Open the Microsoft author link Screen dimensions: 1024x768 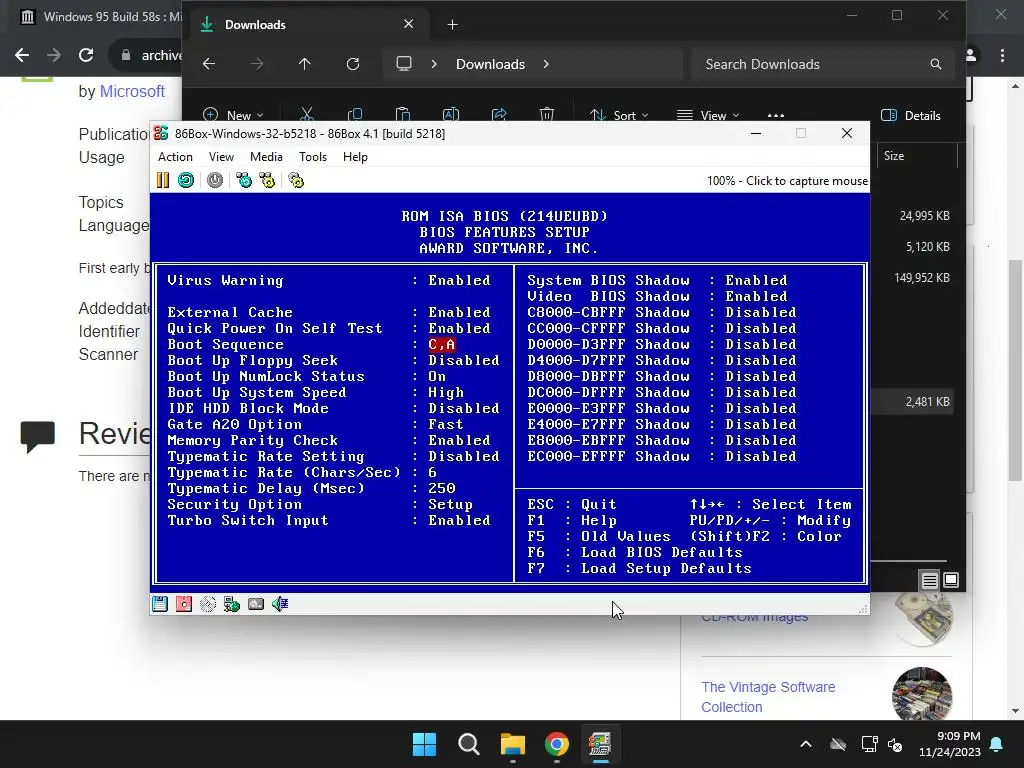132,91
